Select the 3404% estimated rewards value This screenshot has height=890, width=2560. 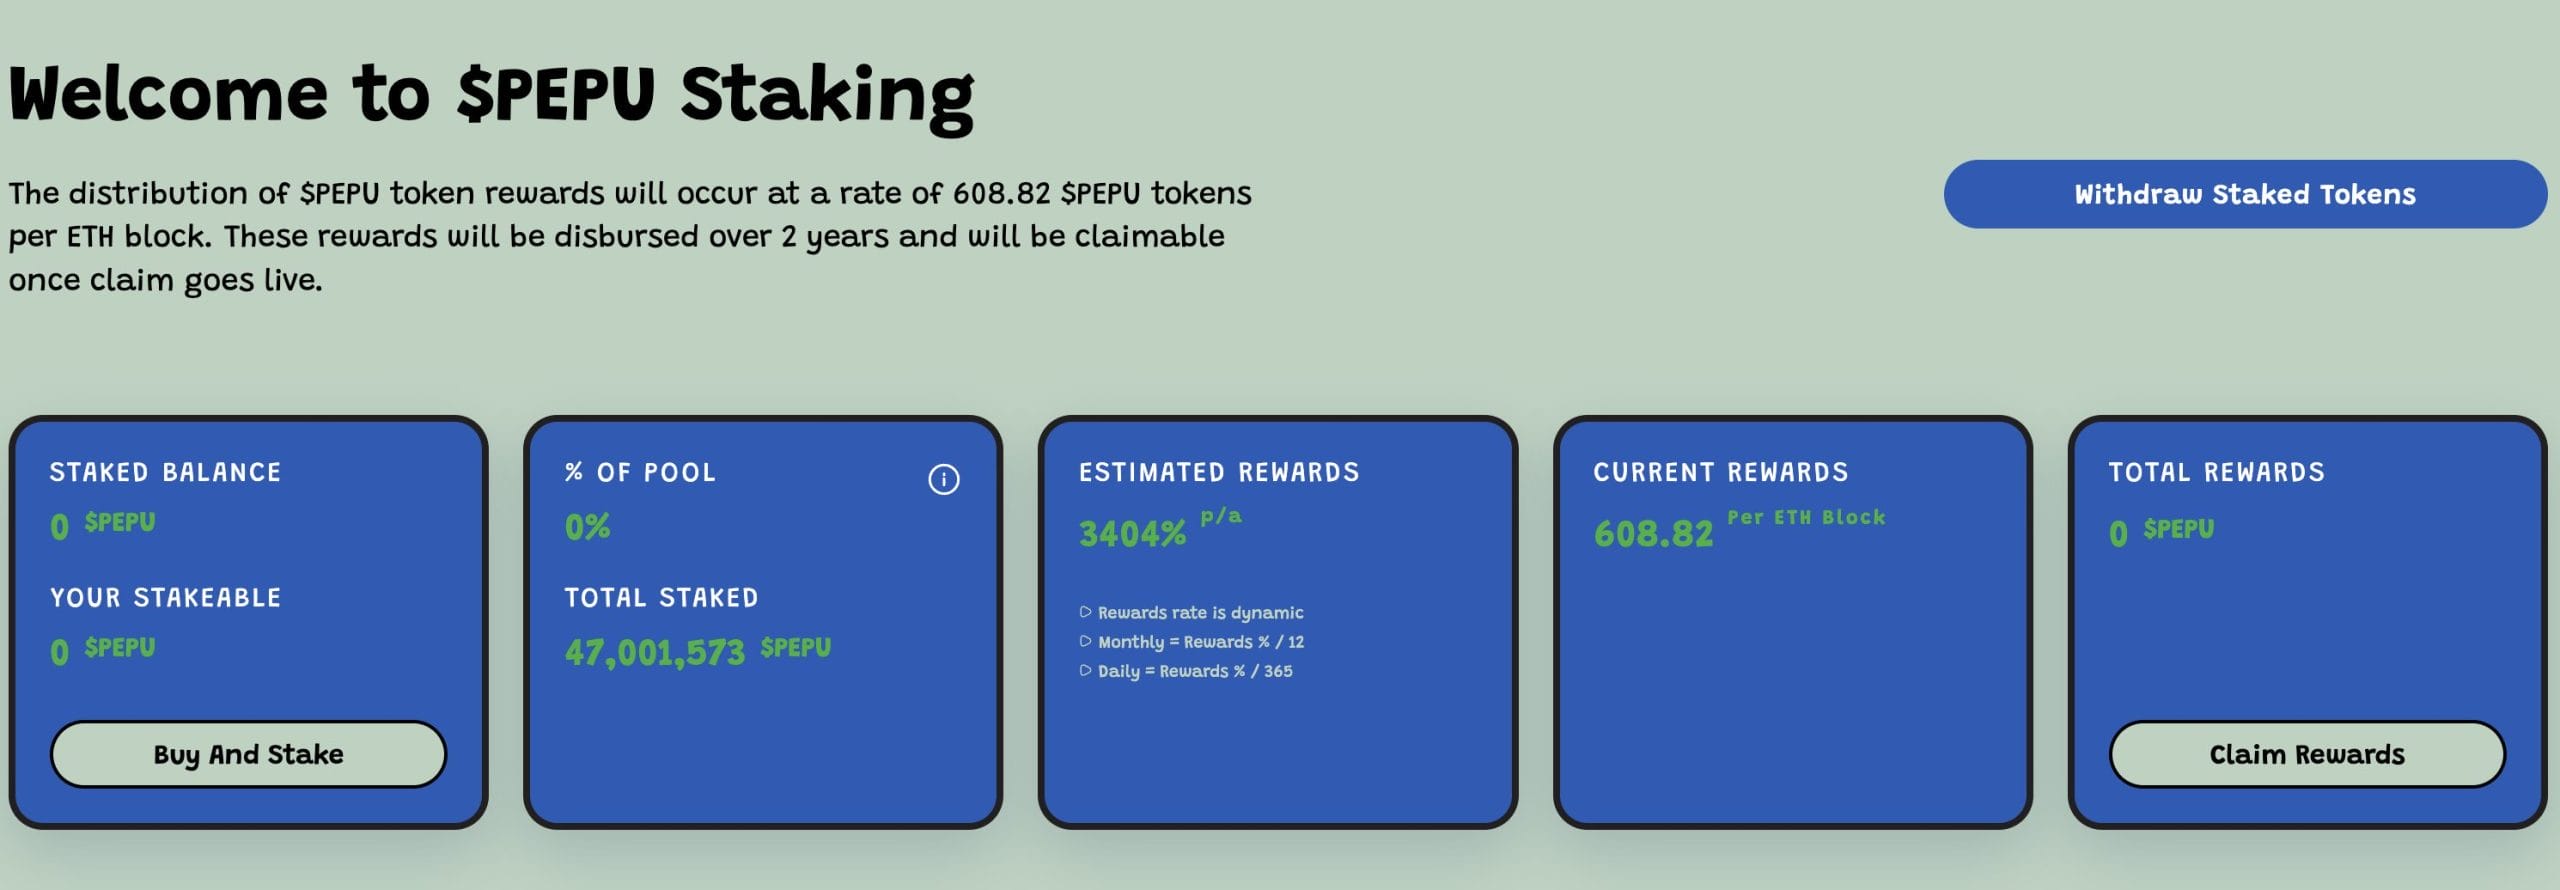(x=1132, y=534)
